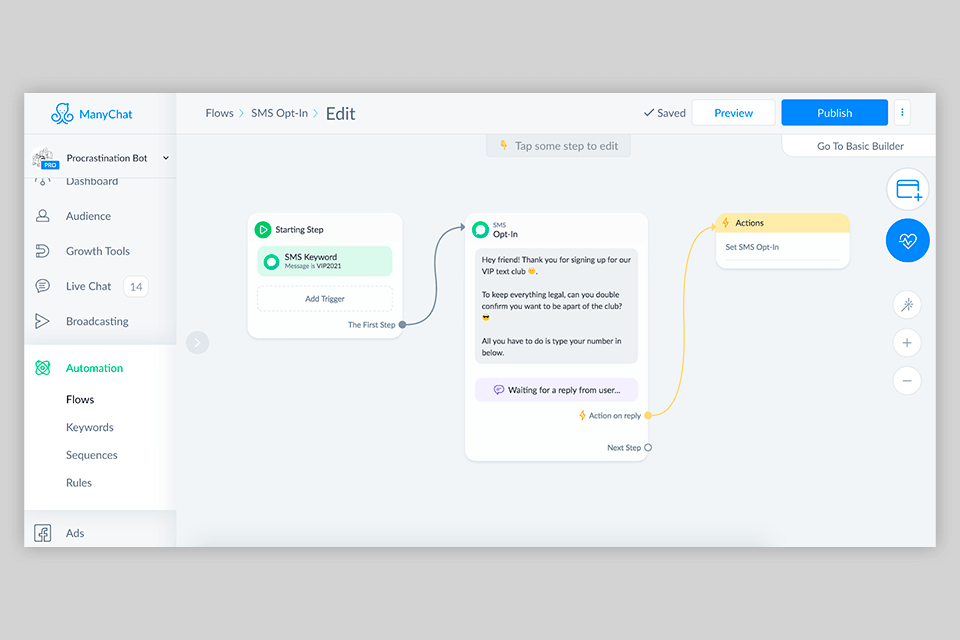
Task: Click the SMS Keyword green circle icon
Action: click(x=271, y=262)
